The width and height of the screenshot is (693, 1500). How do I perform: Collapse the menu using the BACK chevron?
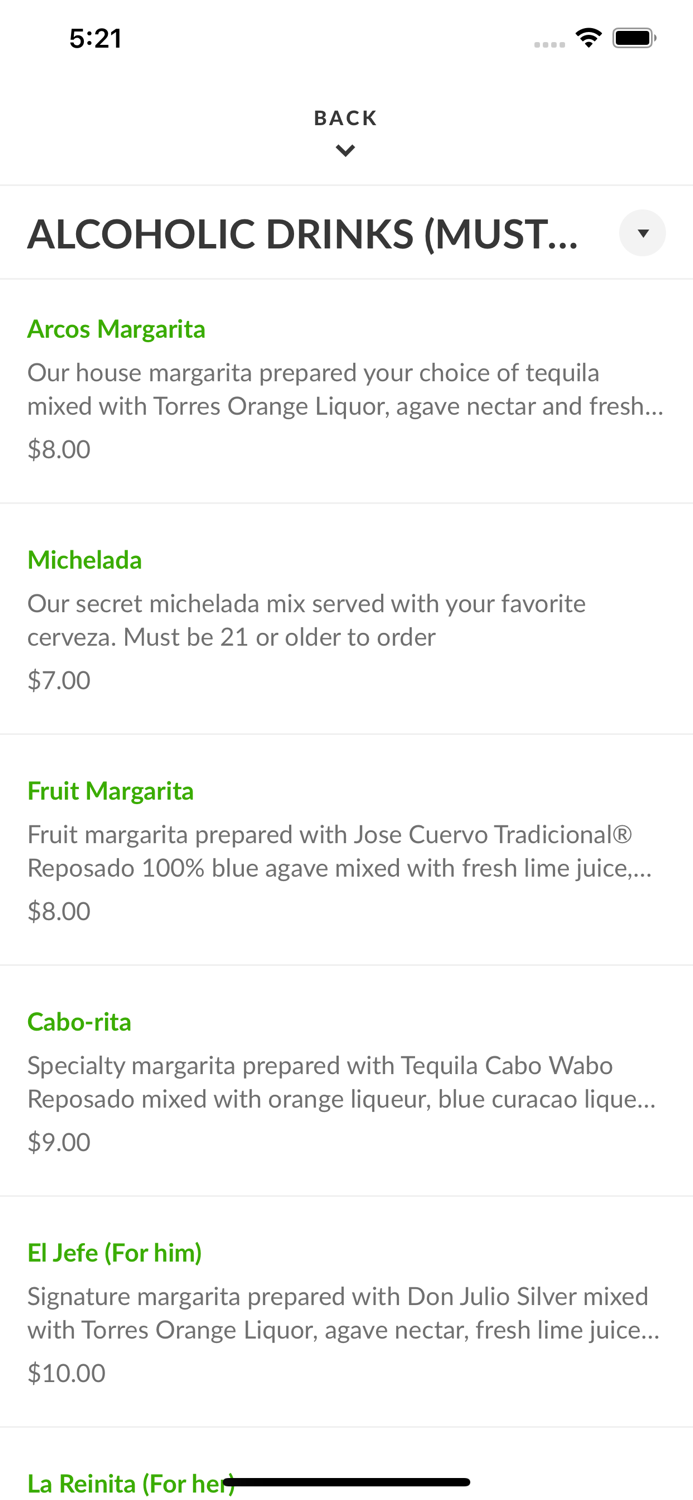(346, 149)
